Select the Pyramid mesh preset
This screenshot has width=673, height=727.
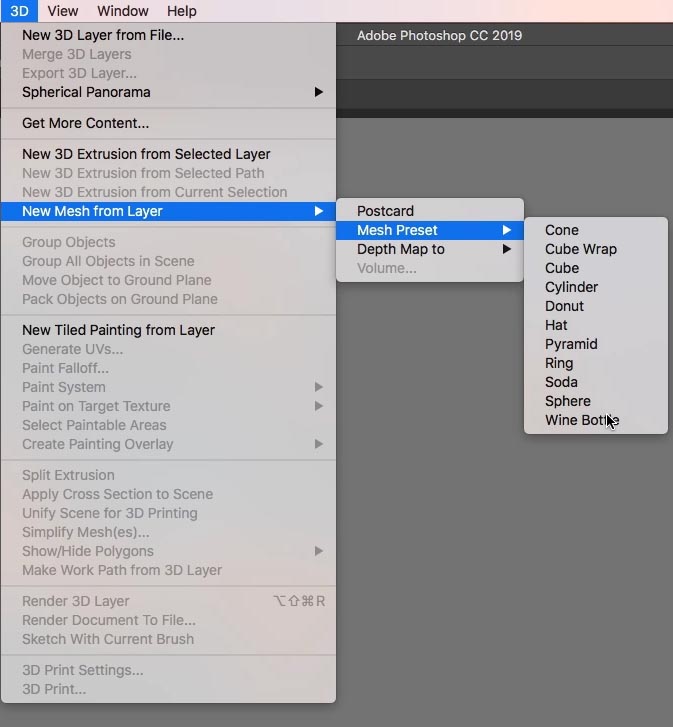(x=596, y=344)
